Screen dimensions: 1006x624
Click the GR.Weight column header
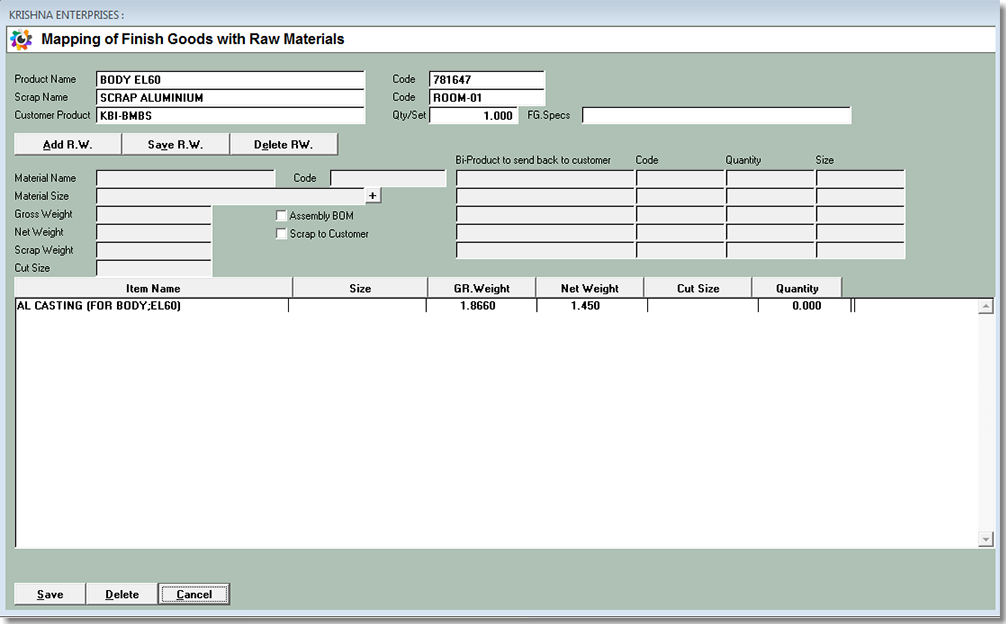(x=481, y=288)
